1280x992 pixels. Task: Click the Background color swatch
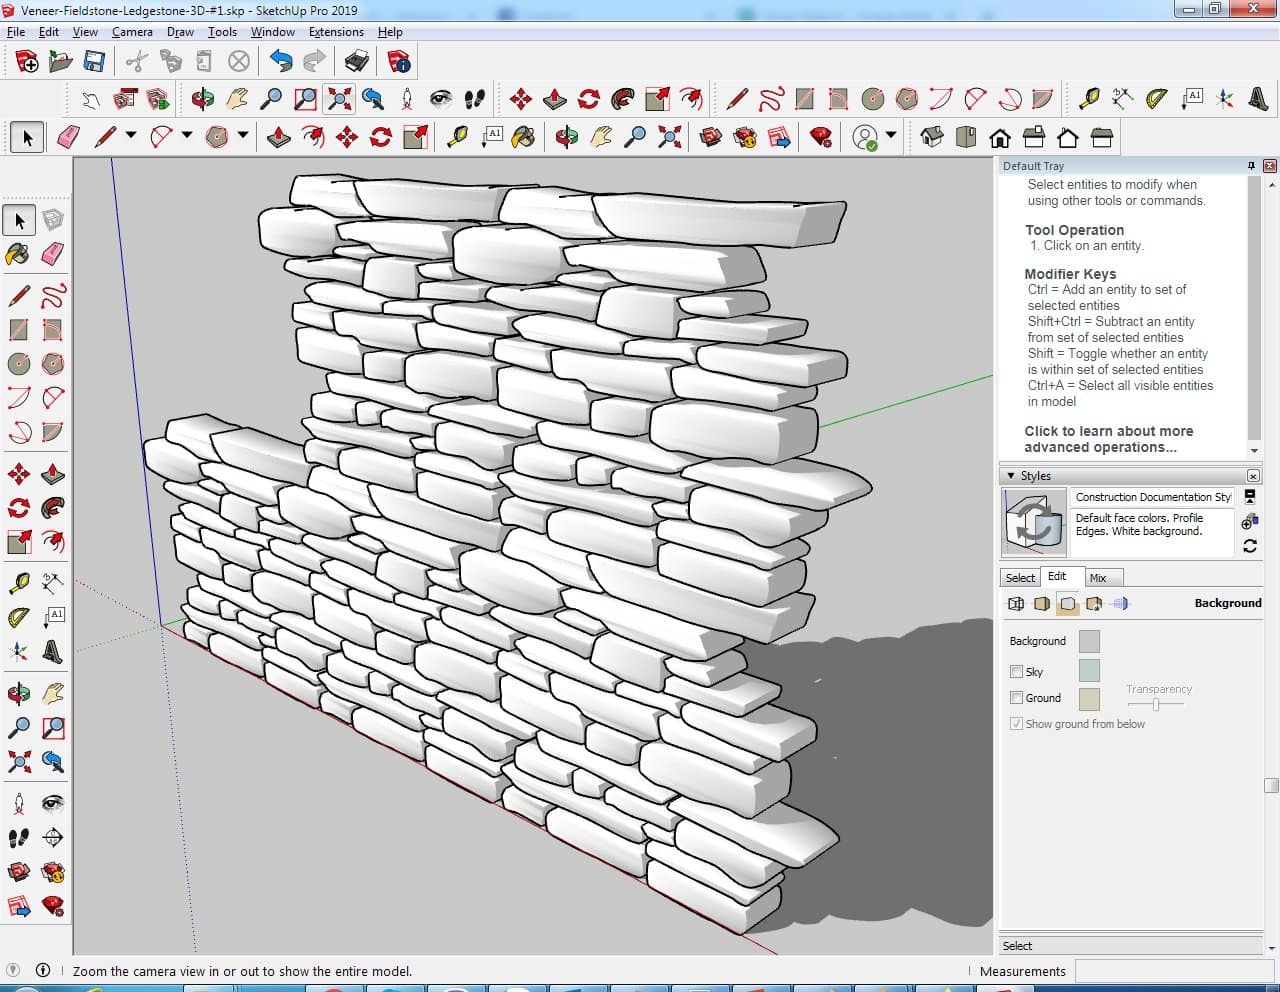tap(1089, 642)
